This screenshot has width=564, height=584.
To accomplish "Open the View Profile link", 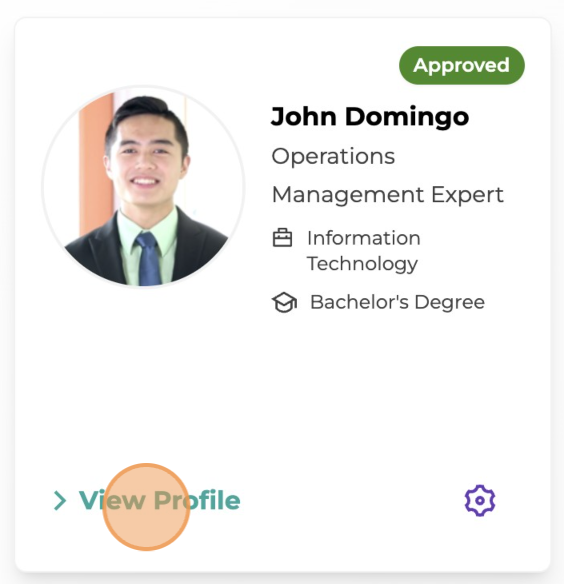I will coord(159,500).
